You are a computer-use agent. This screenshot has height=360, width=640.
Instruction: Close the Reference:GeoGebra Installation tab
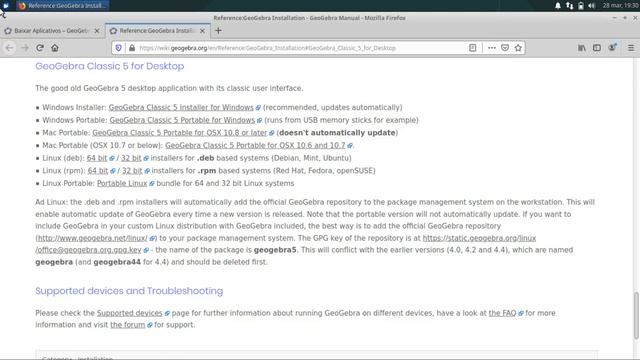202,31
